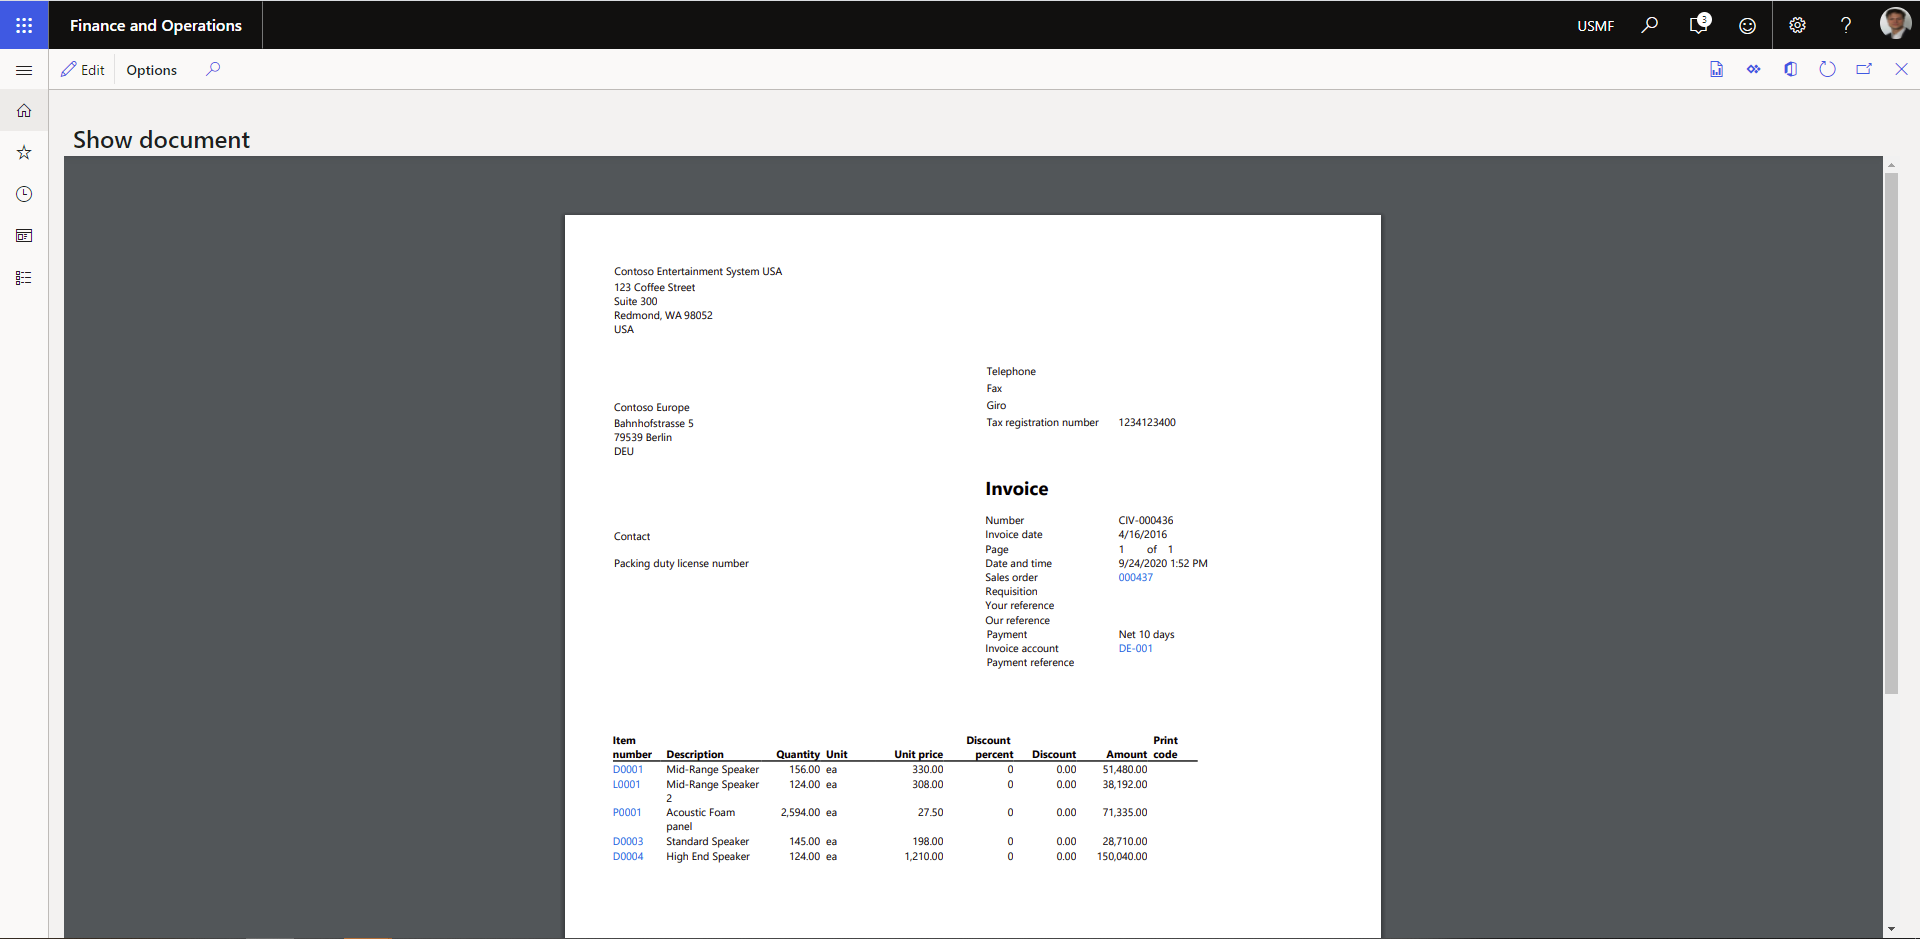Open the page in a new window
The width and height of the screenshot is (1920, 939).
point(1864,69)
